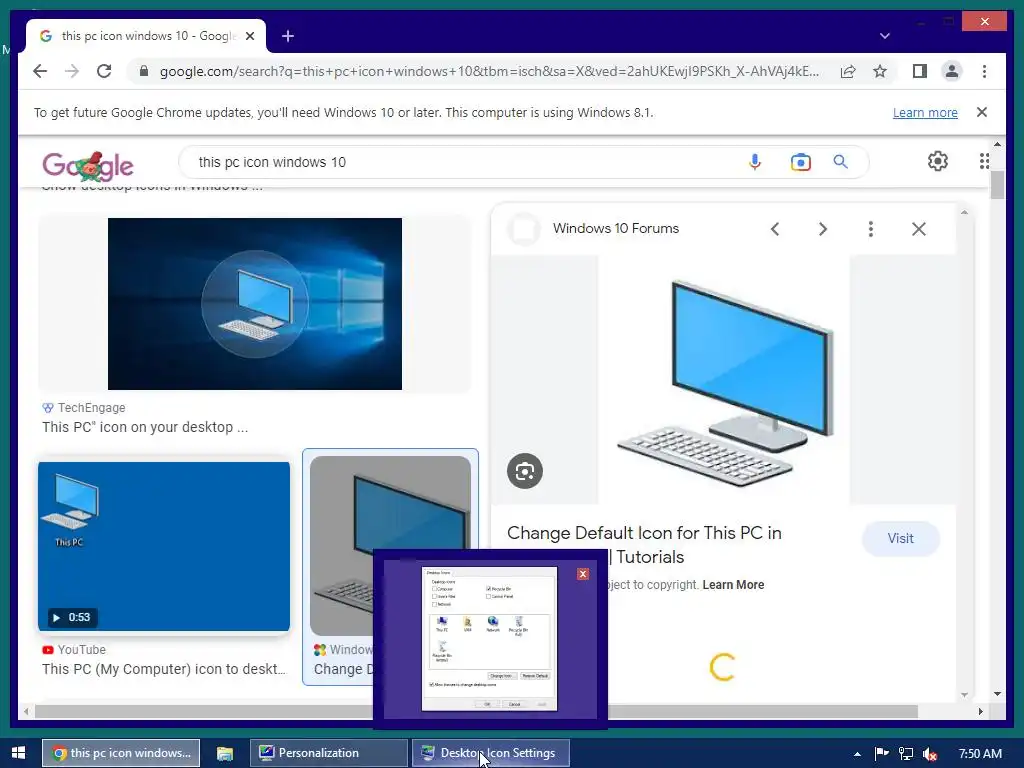Open preview panel more options
The image size is (1024, 768).
pyautogui.click(x=871, y=229)
